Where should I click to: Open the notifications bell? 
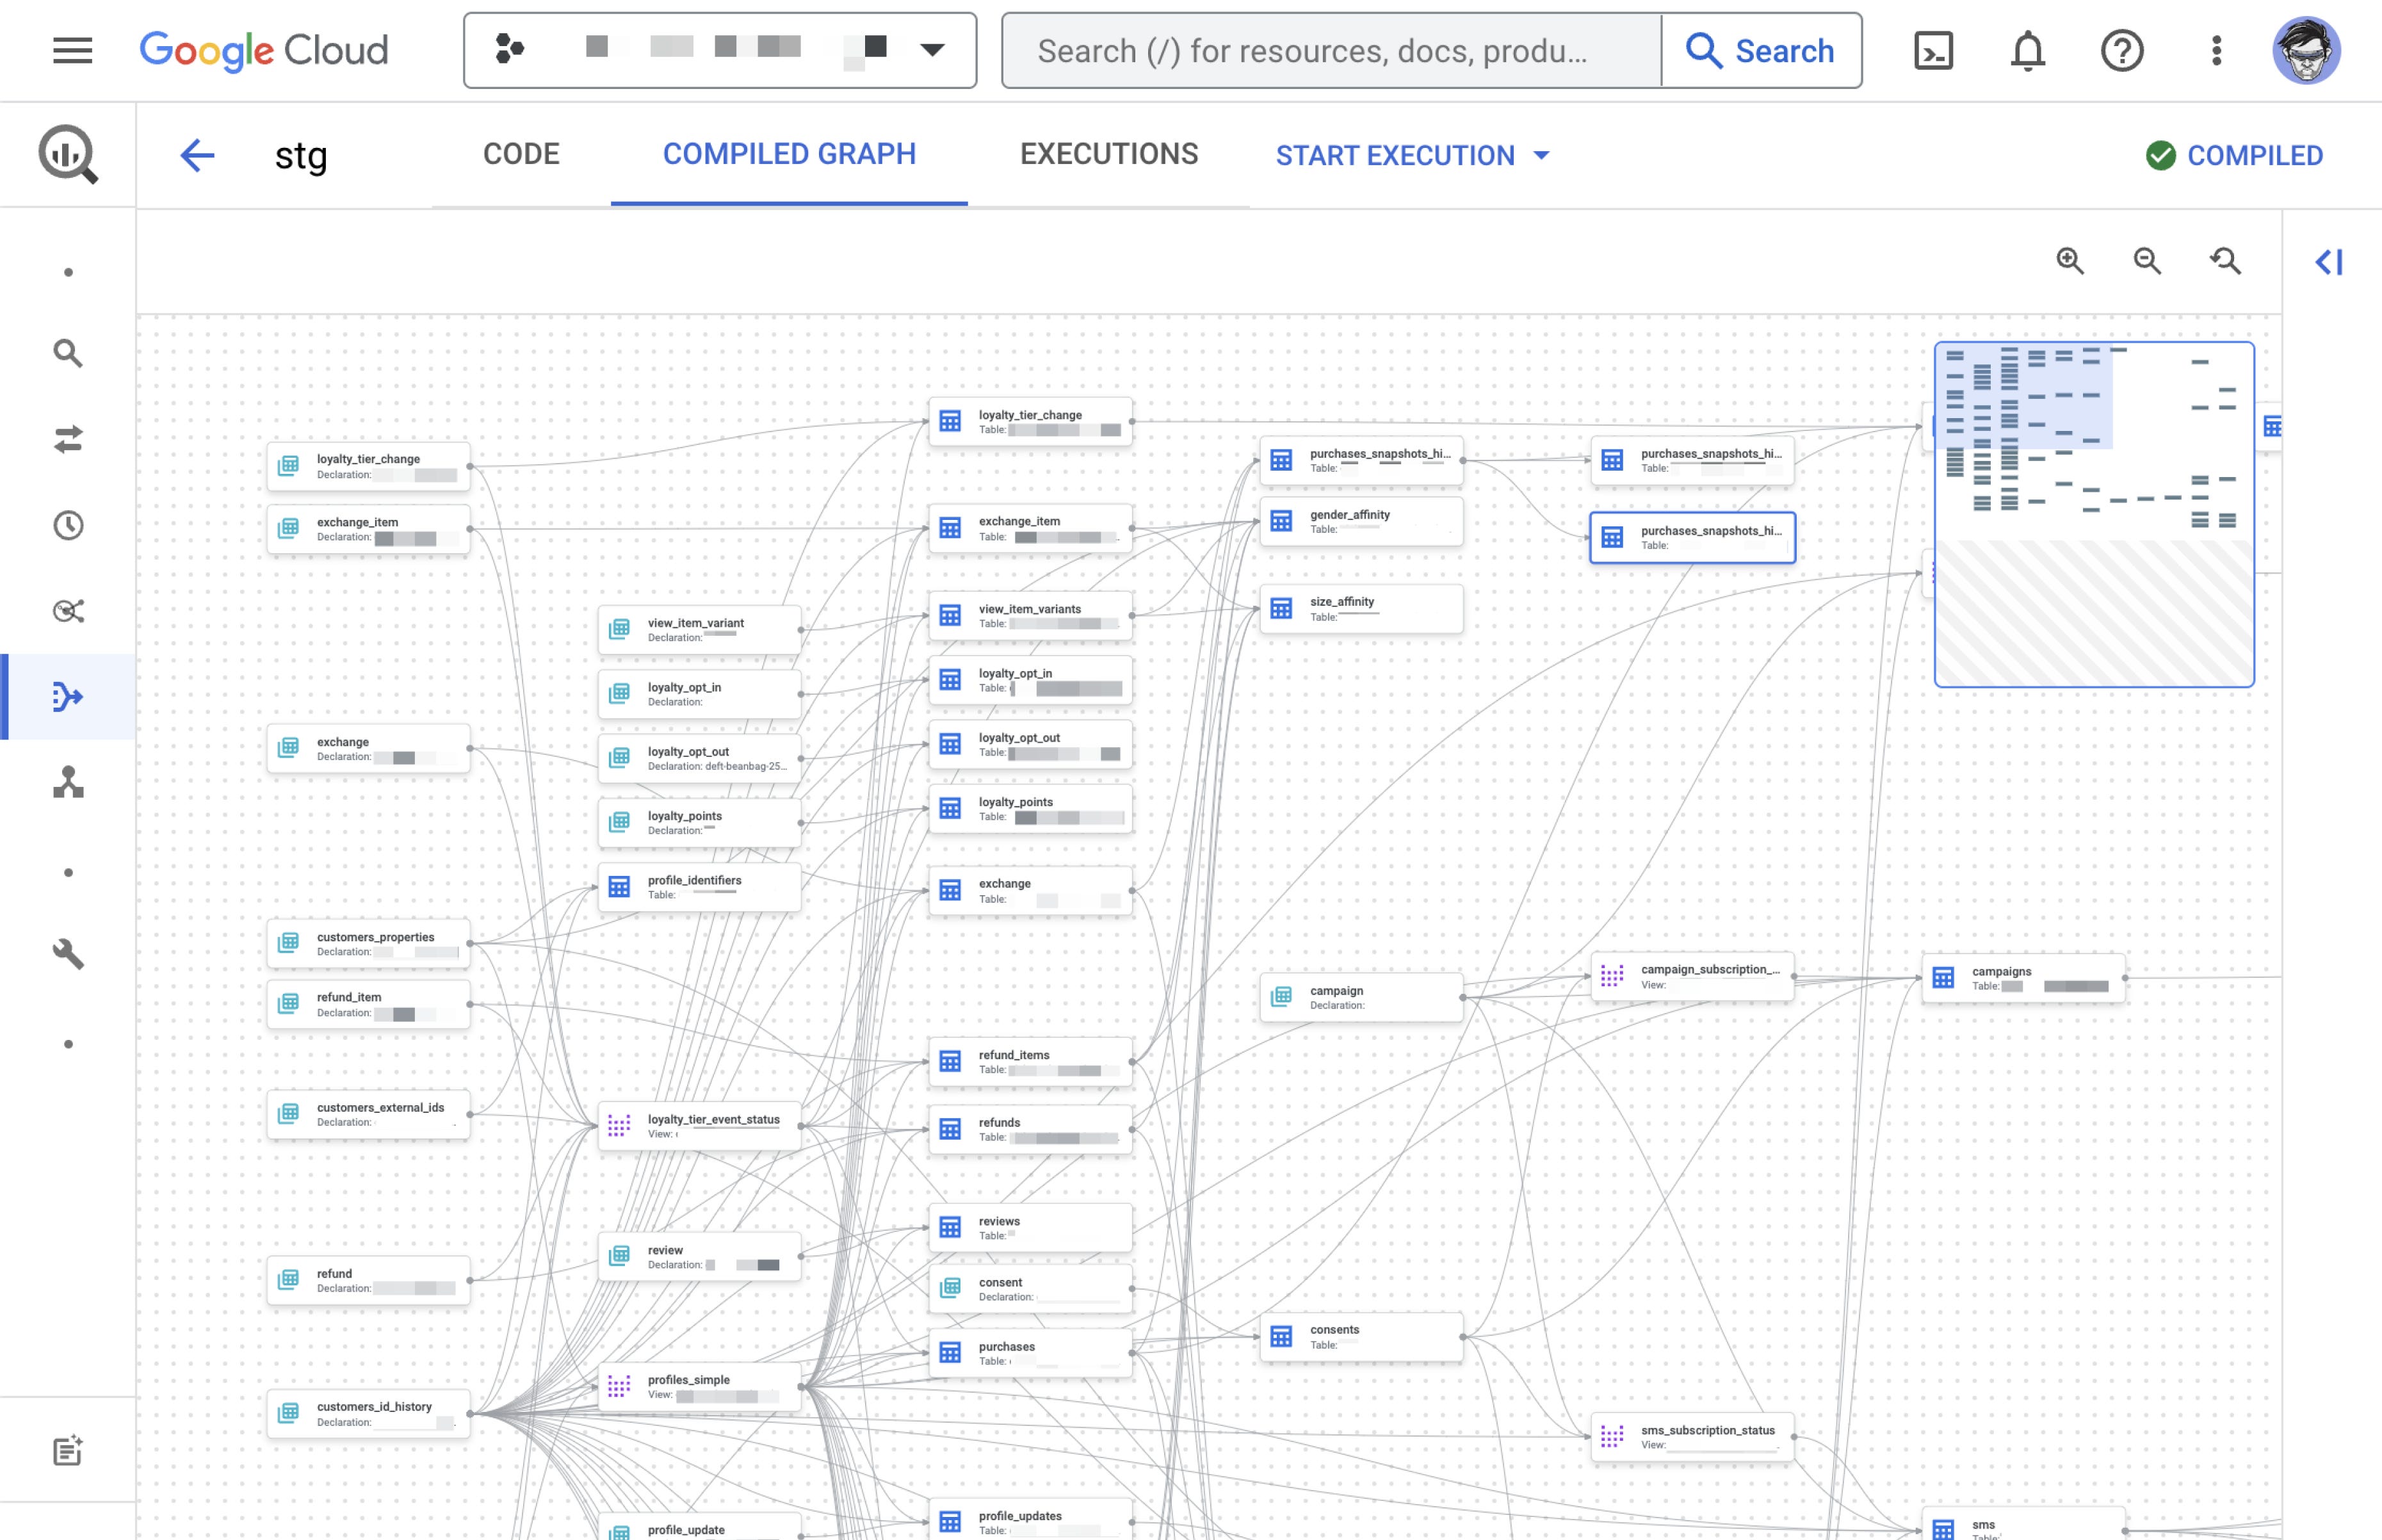pyautogui.click(x=2027, y=50)
